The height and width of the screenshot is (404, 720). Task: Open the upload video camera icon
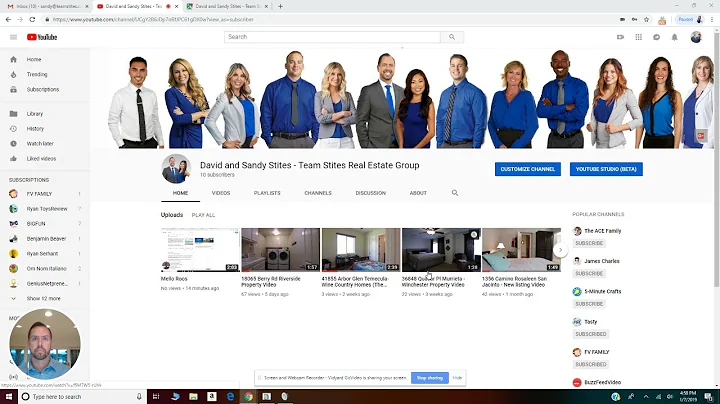(620, 37)
